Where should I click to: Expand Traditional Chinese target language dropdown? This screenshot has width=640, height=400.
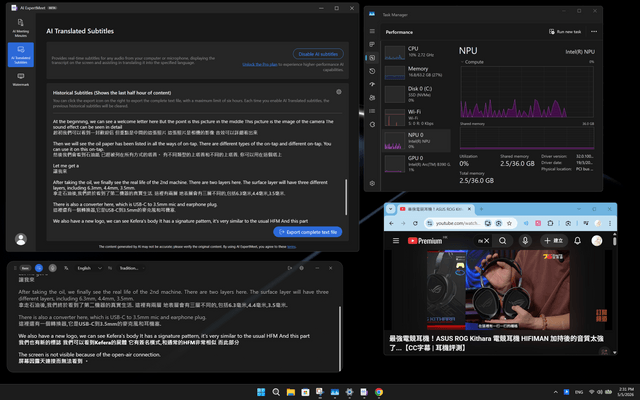(x=131, y=268)
